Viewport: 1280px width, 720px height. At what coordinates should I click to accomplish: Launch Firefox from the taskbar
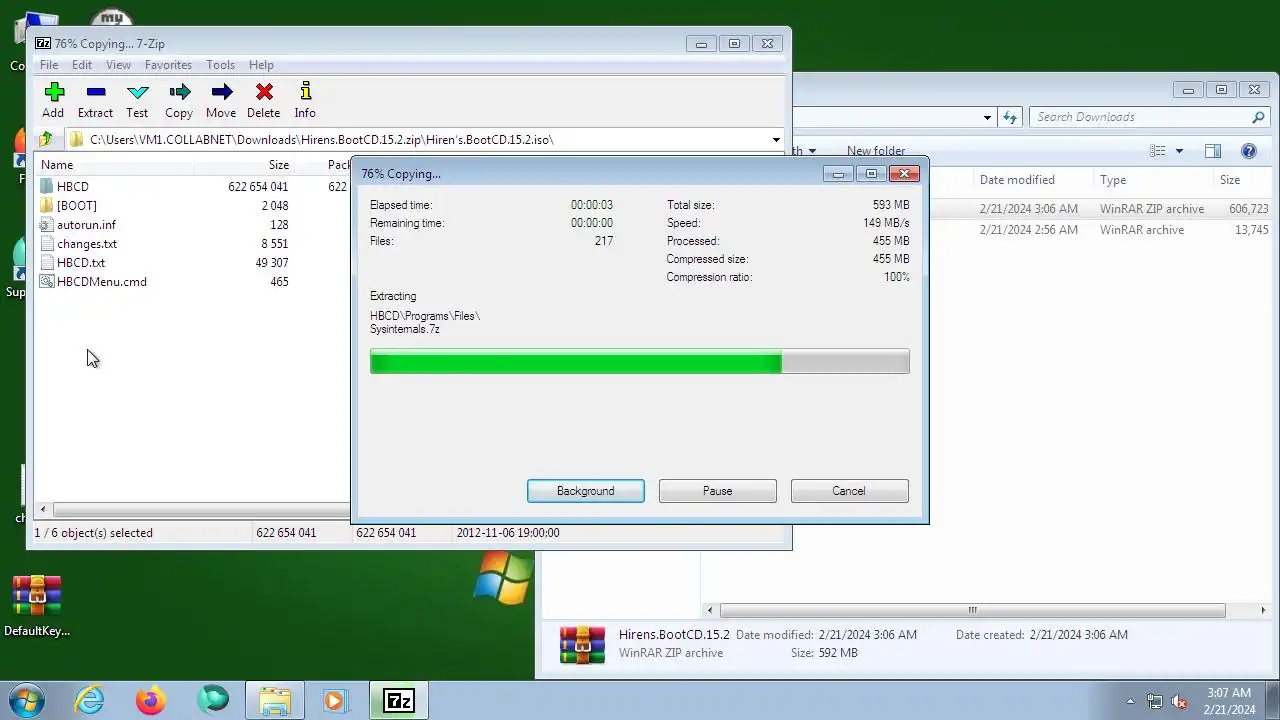pos(151,700)
